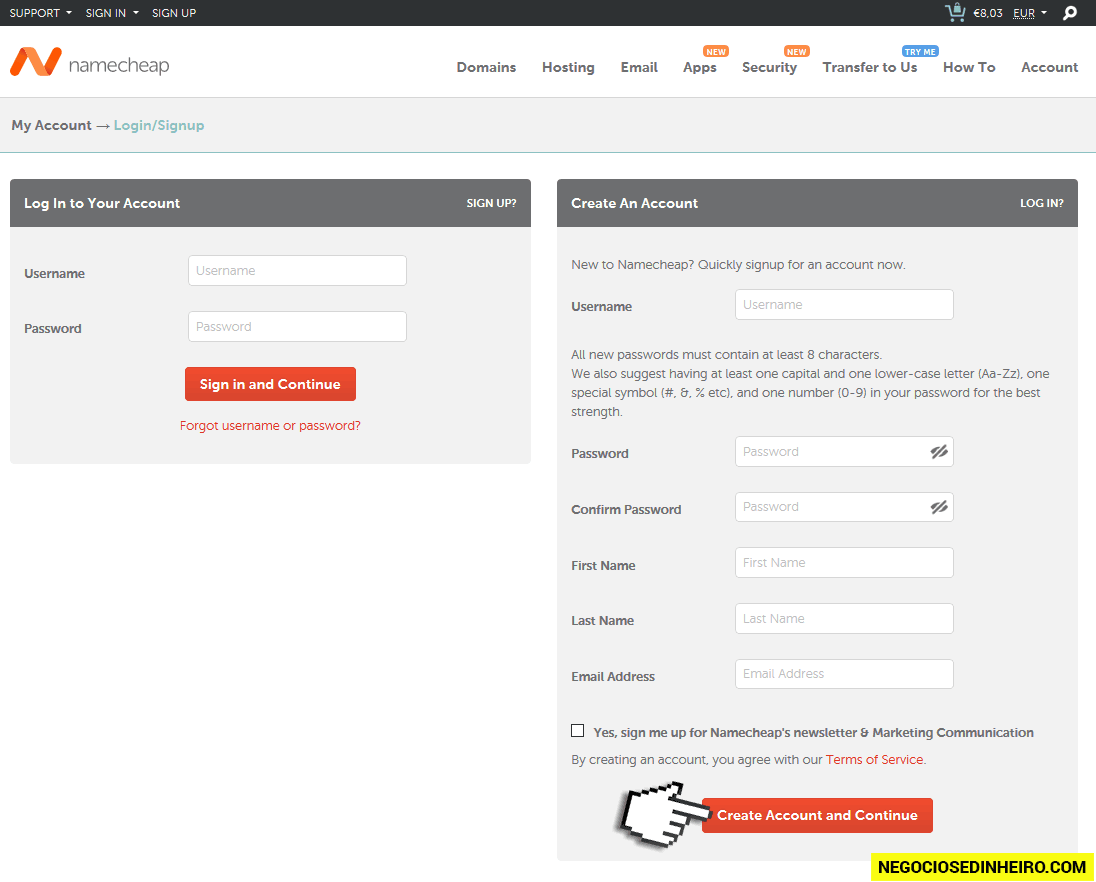This screenshot has height=882, width=1096.
Task: Click SIGN UP in the top bar
Action: pyautogui.click(x=174, y=13)
